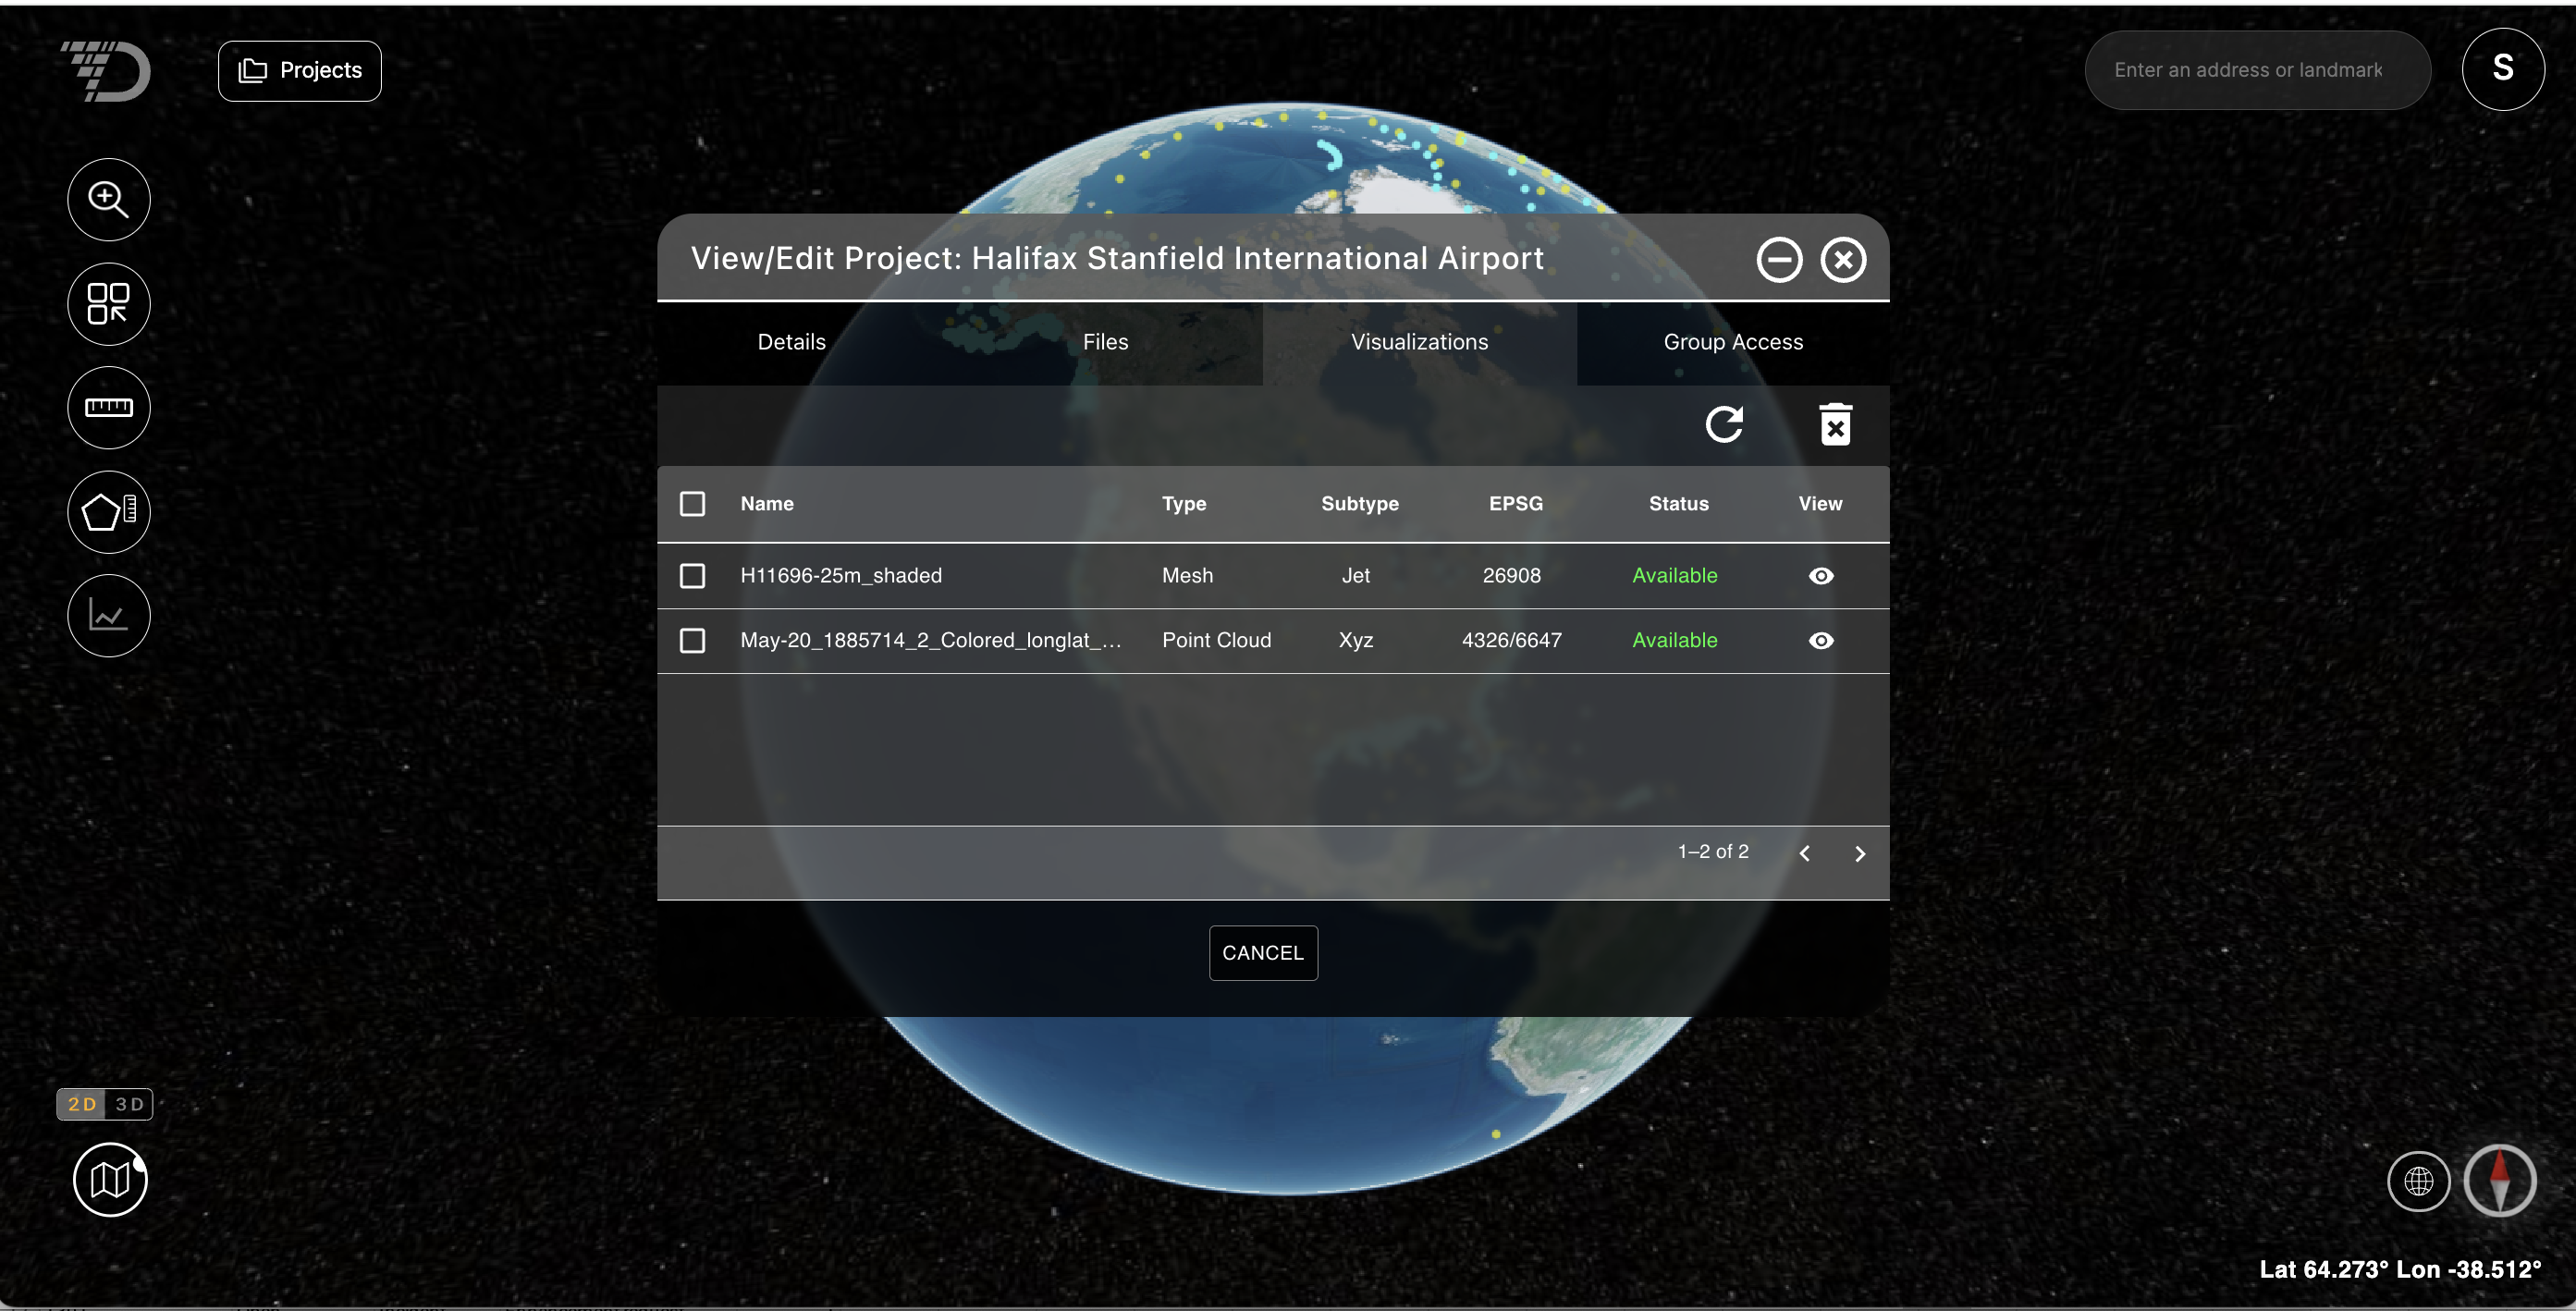Click the Subtype column header
Screen dimensions: 2576x1311
tap(1360, 504)
